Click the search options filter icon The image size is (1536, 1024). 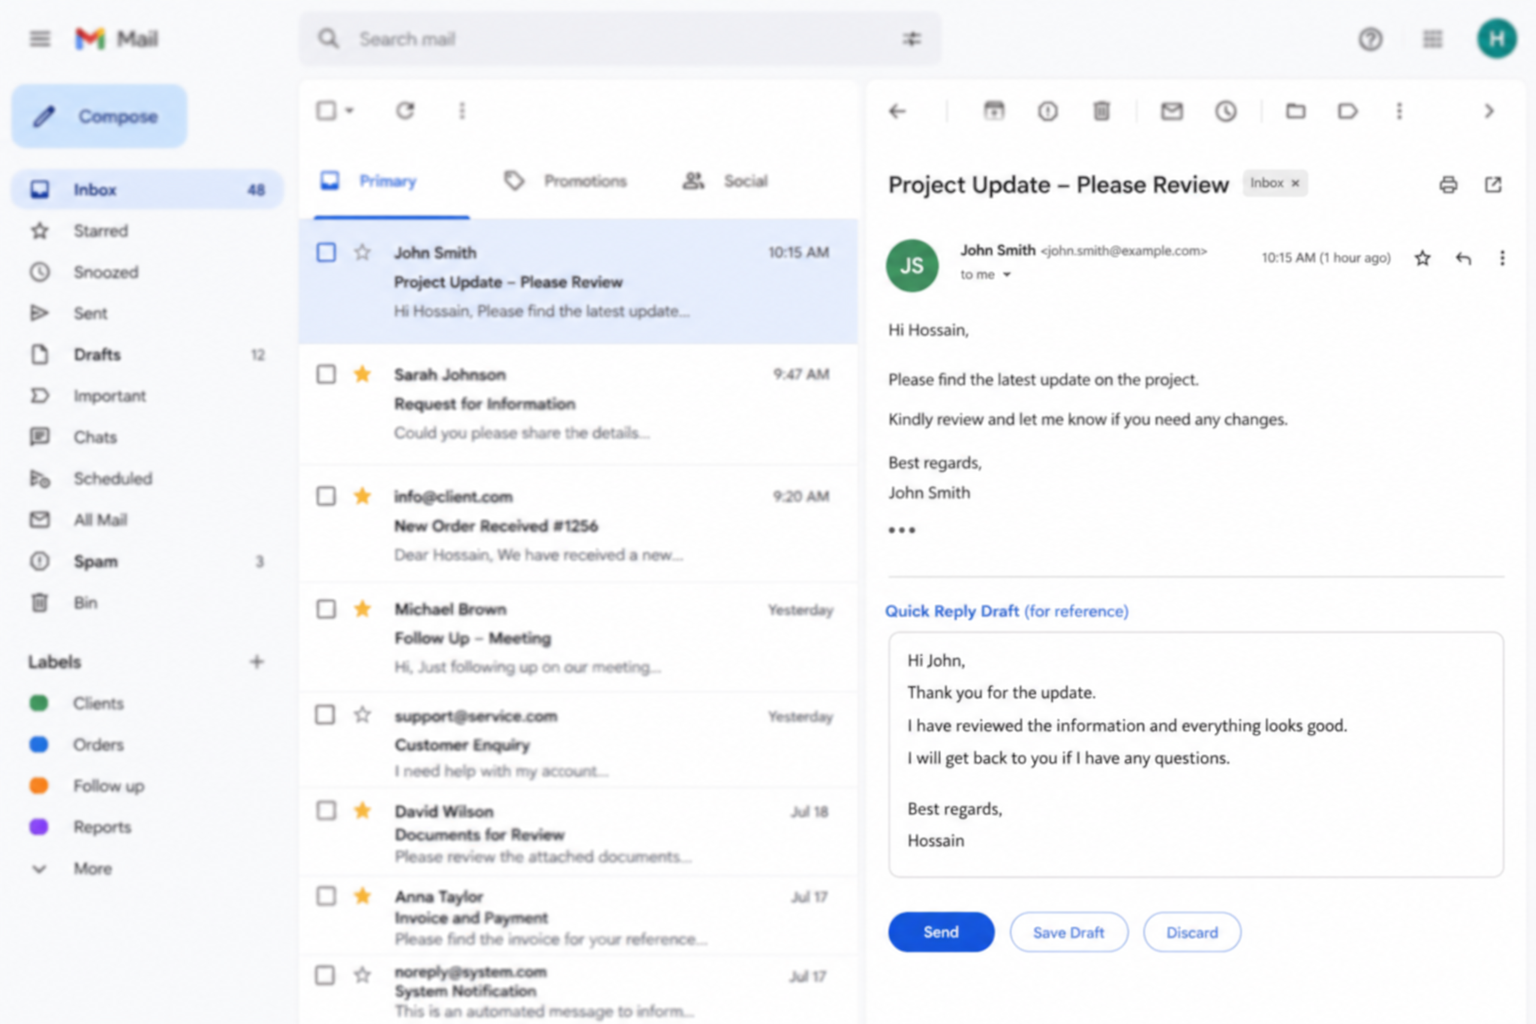tap(911, 39)
